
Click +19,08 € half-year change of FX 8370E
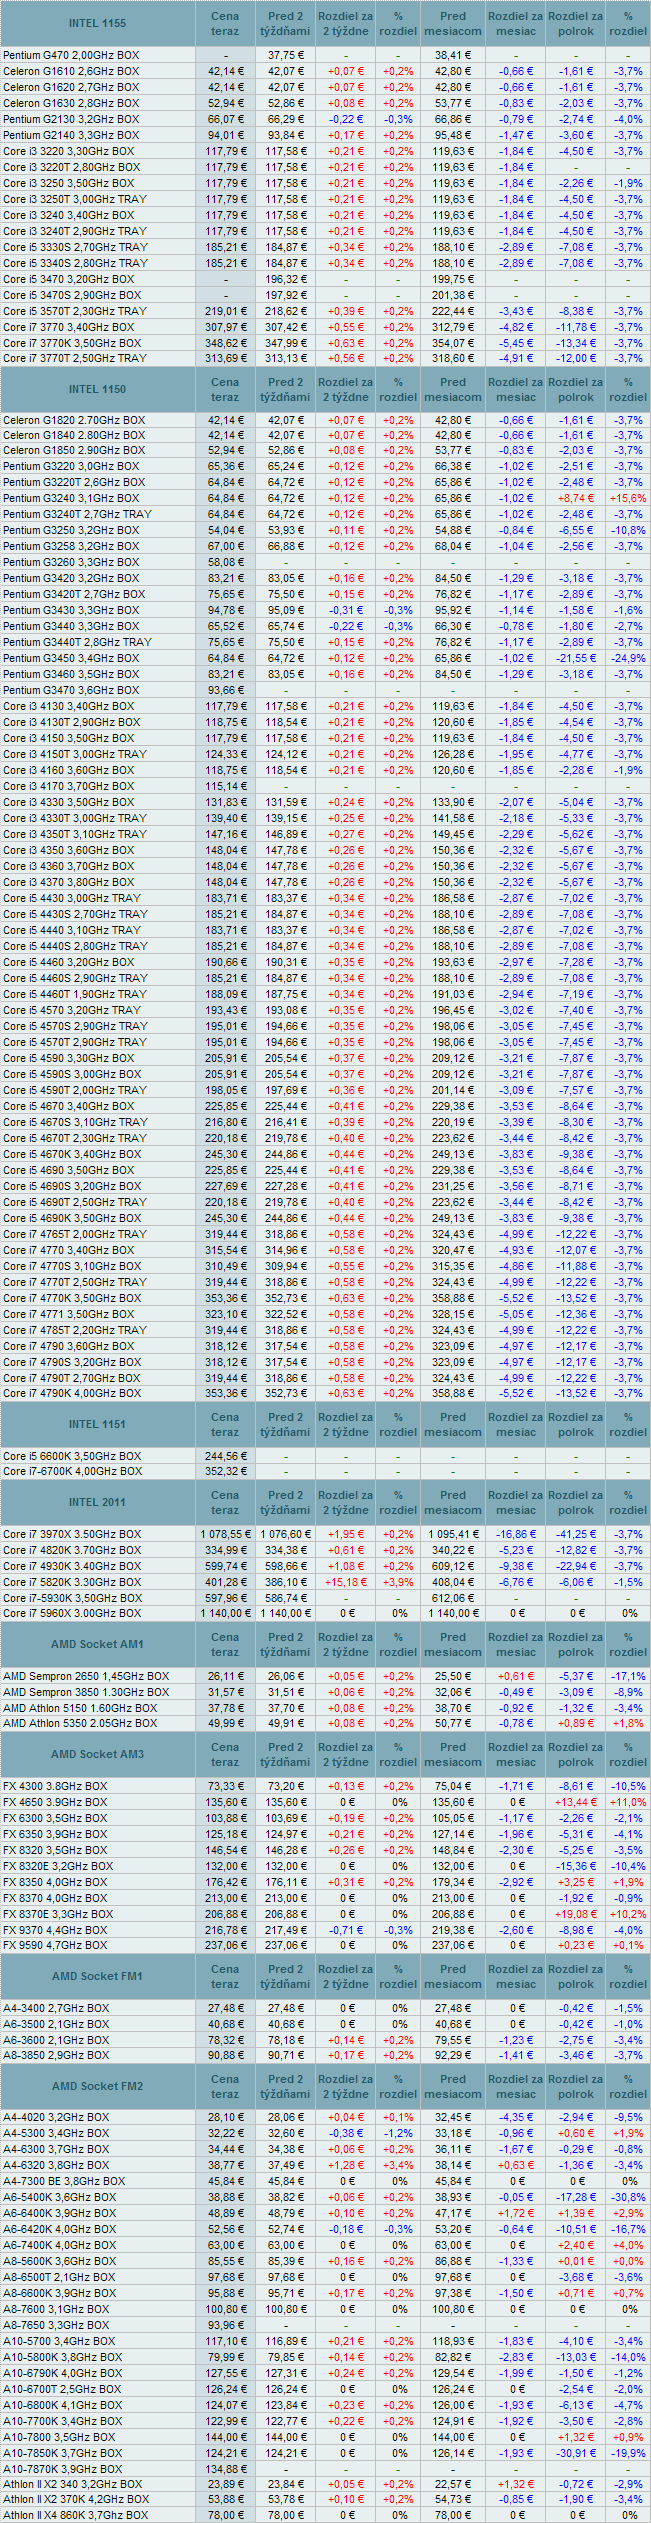pos(575,1914)
